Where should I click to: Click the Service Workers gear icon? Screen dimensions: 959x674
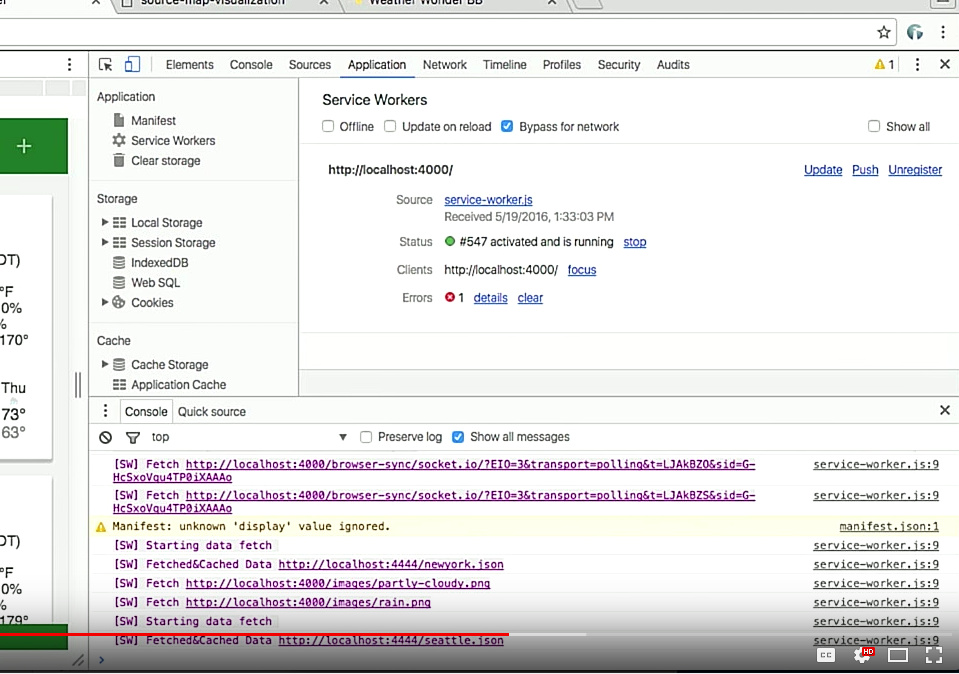[119, 140]
